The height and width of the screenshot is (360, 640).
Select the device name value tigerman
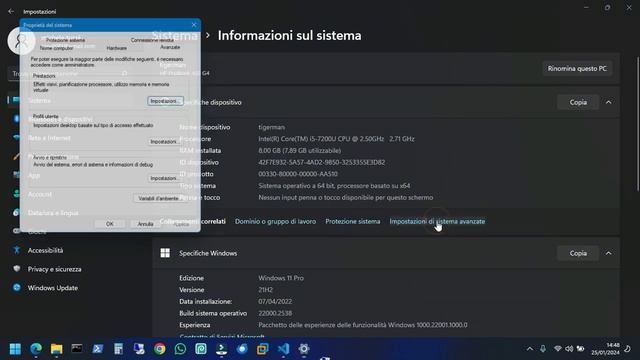[271, 127]
